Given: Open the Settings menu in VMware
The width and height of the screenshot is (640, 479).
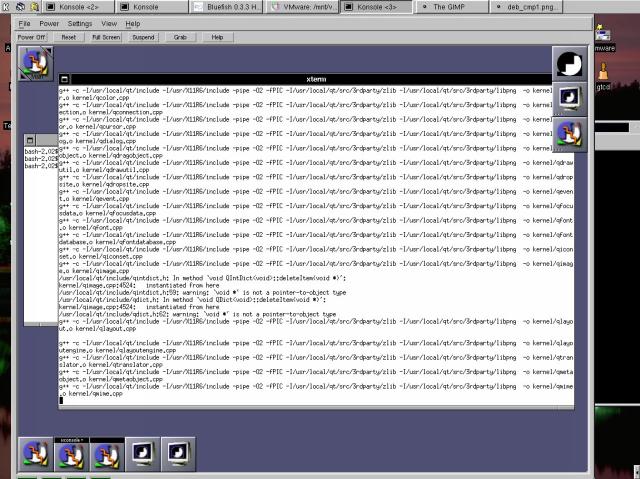Looking at the screenshot, I should pos(80,24).
